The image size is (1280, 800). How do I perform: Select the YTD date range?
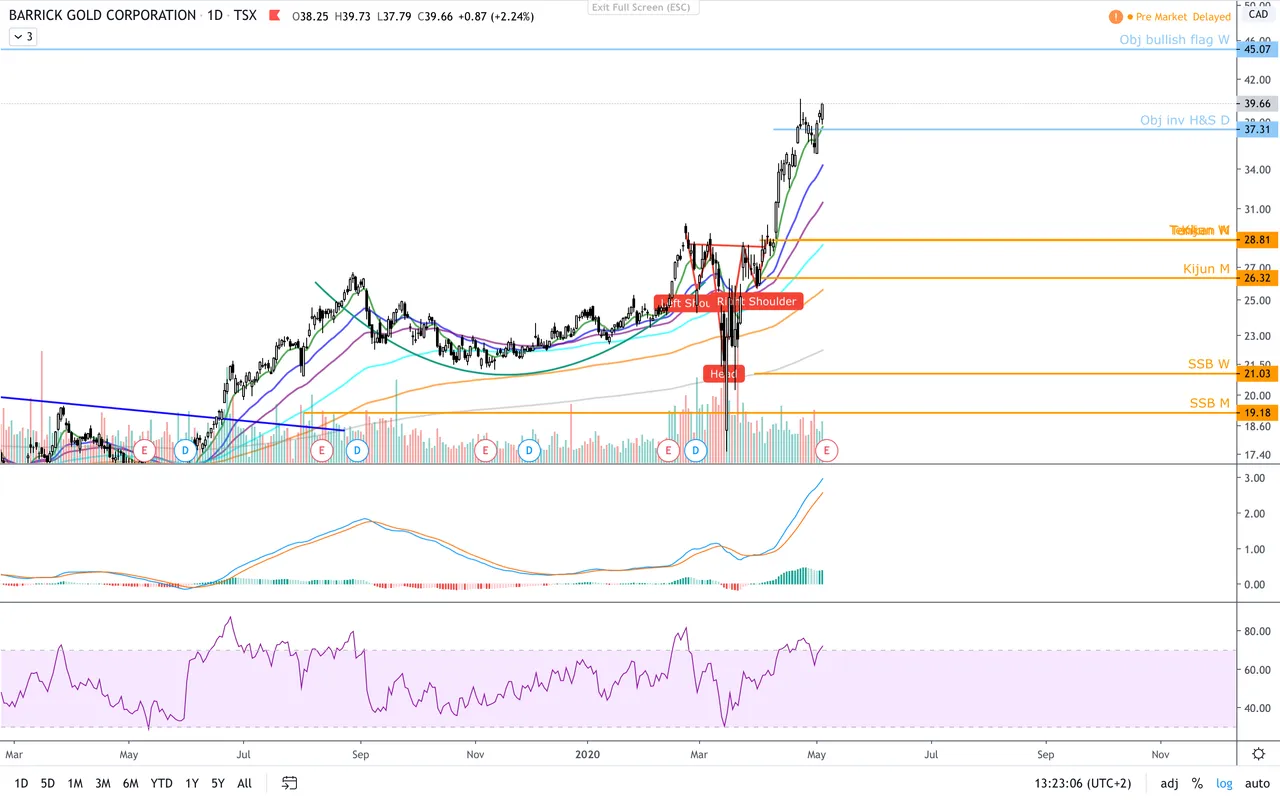coord(161,783)
